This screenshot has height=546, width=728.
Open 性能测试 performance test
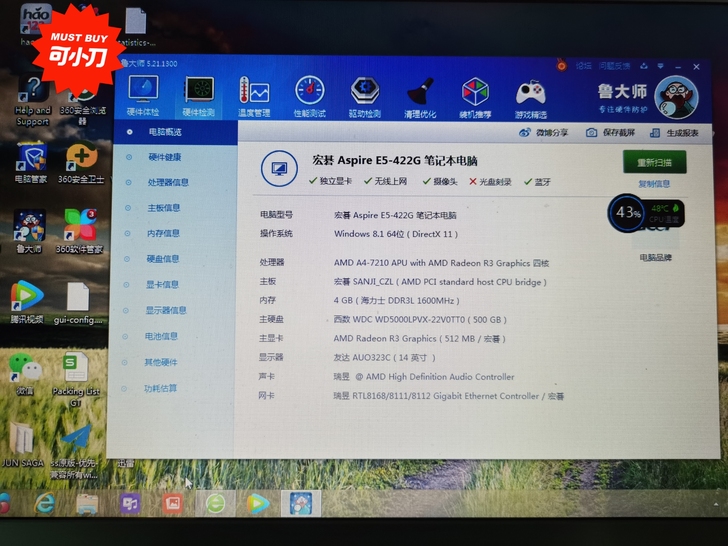pyautogui.click(x=310, y=97)
